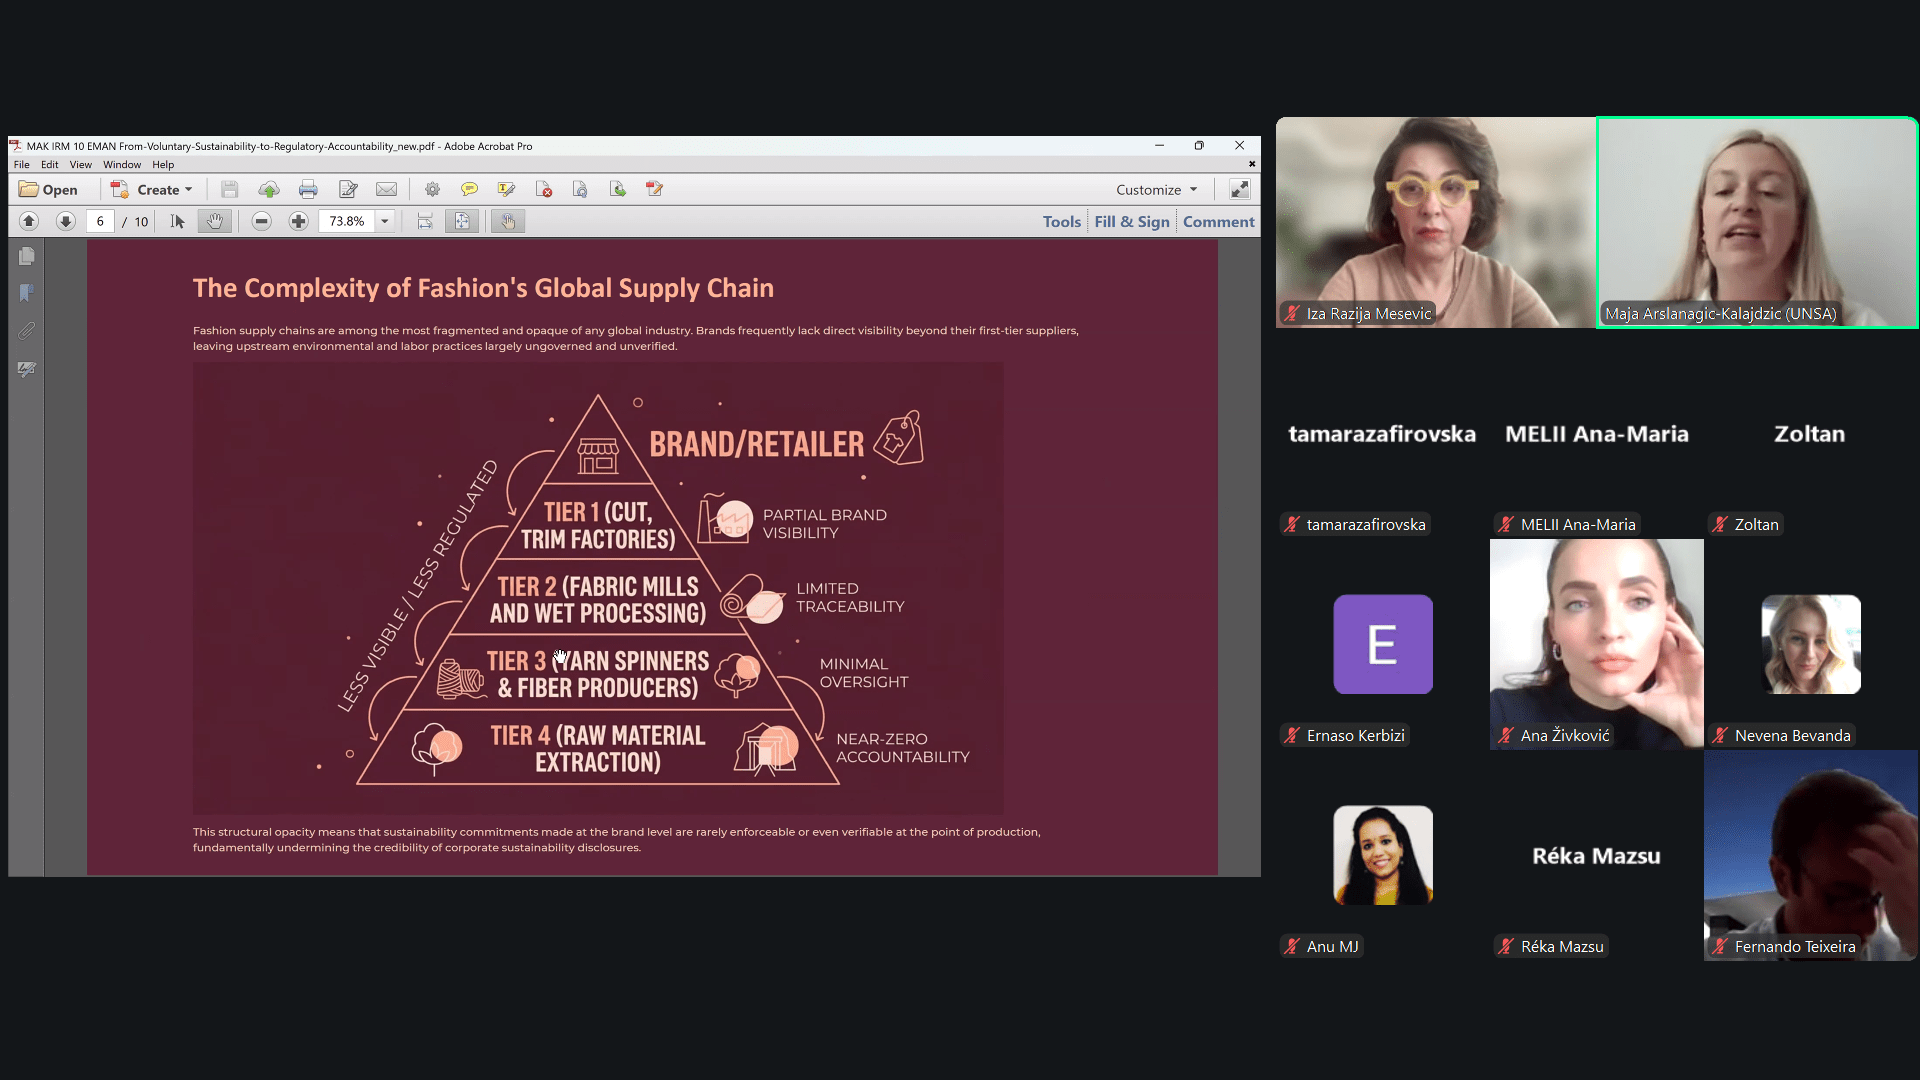Image resolution: width=1920 pixels, height=1080 pixels.
Task: Select the Hand pan tool
Action: coord(214,221)
